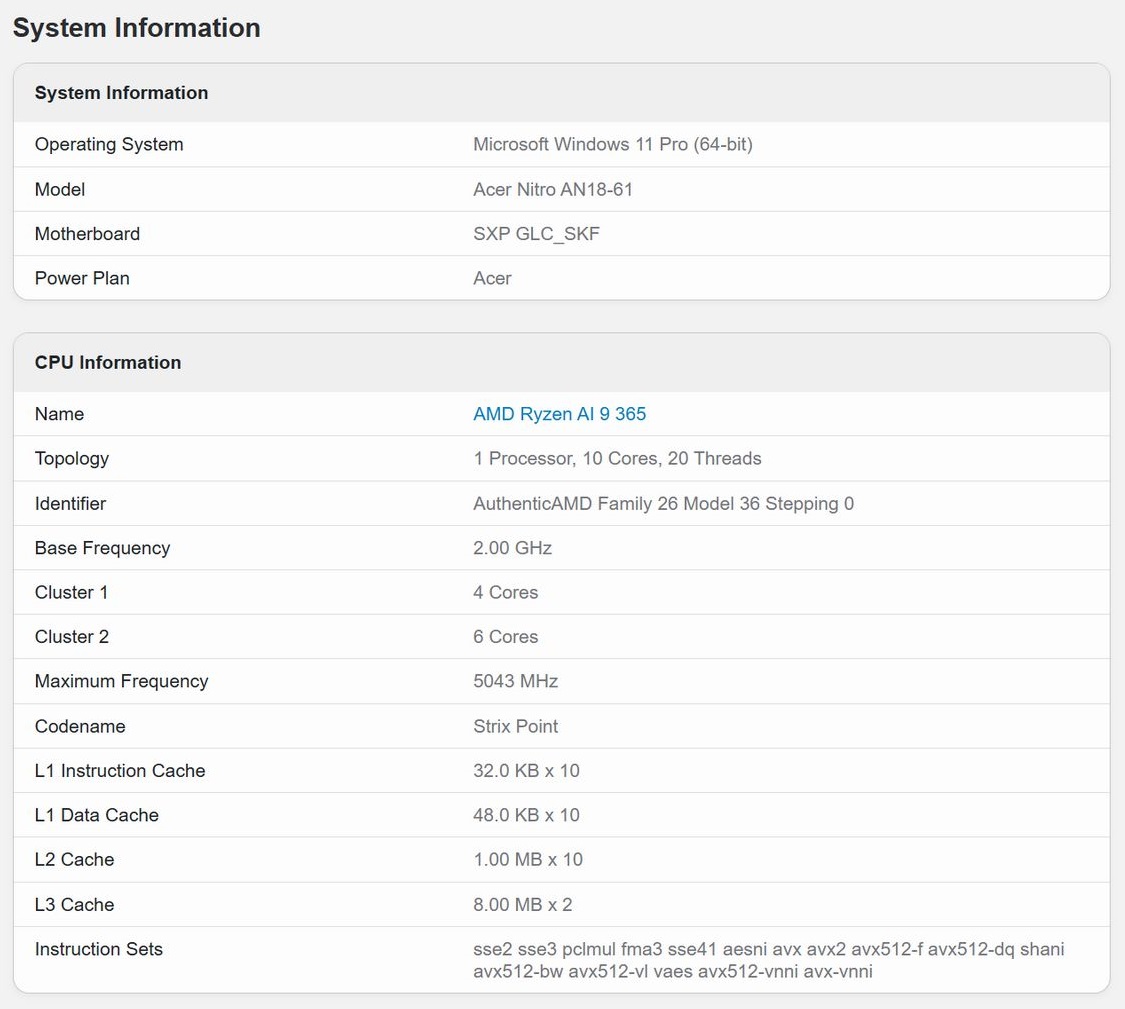Click the 'Codename' label
The width and height of the screenshot is (1125, 1009).
(80, 726)
